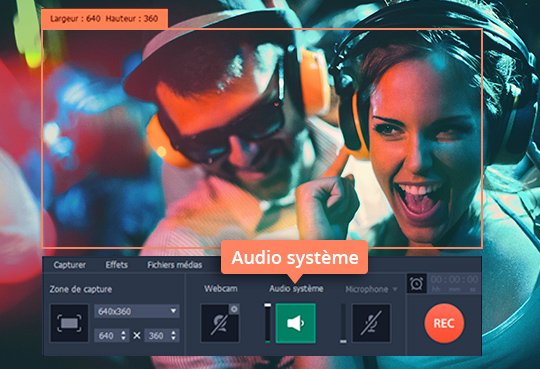The image size is (540, 369).
Task: Open webcam settings gear icon
Action: (234, 309)
